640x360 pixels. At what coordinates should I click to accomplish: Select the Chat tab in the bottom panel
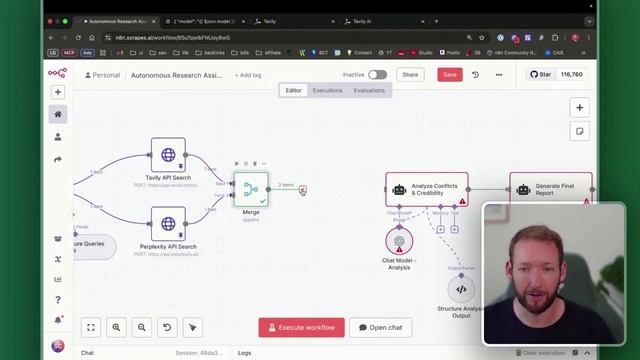(87, 353)
